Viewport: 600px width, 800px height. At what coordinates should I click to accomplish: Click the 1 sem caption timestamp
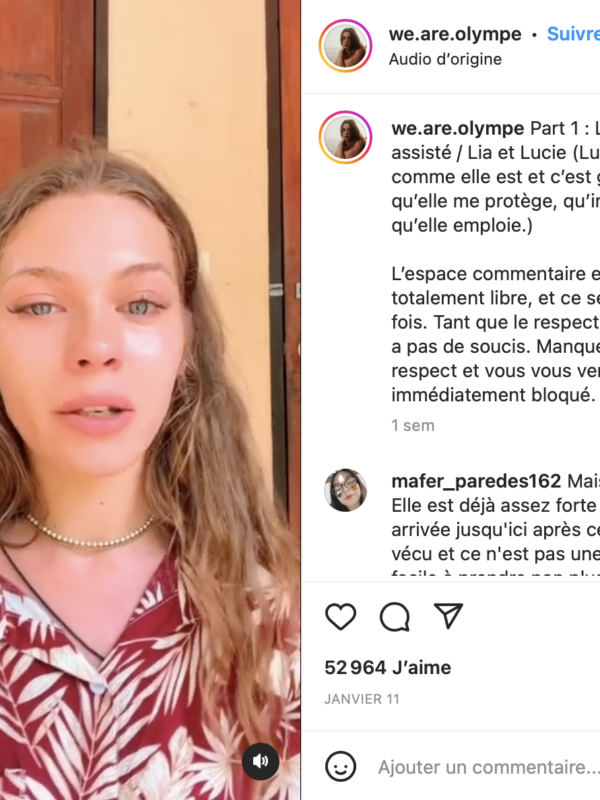[x=413, y=426]
